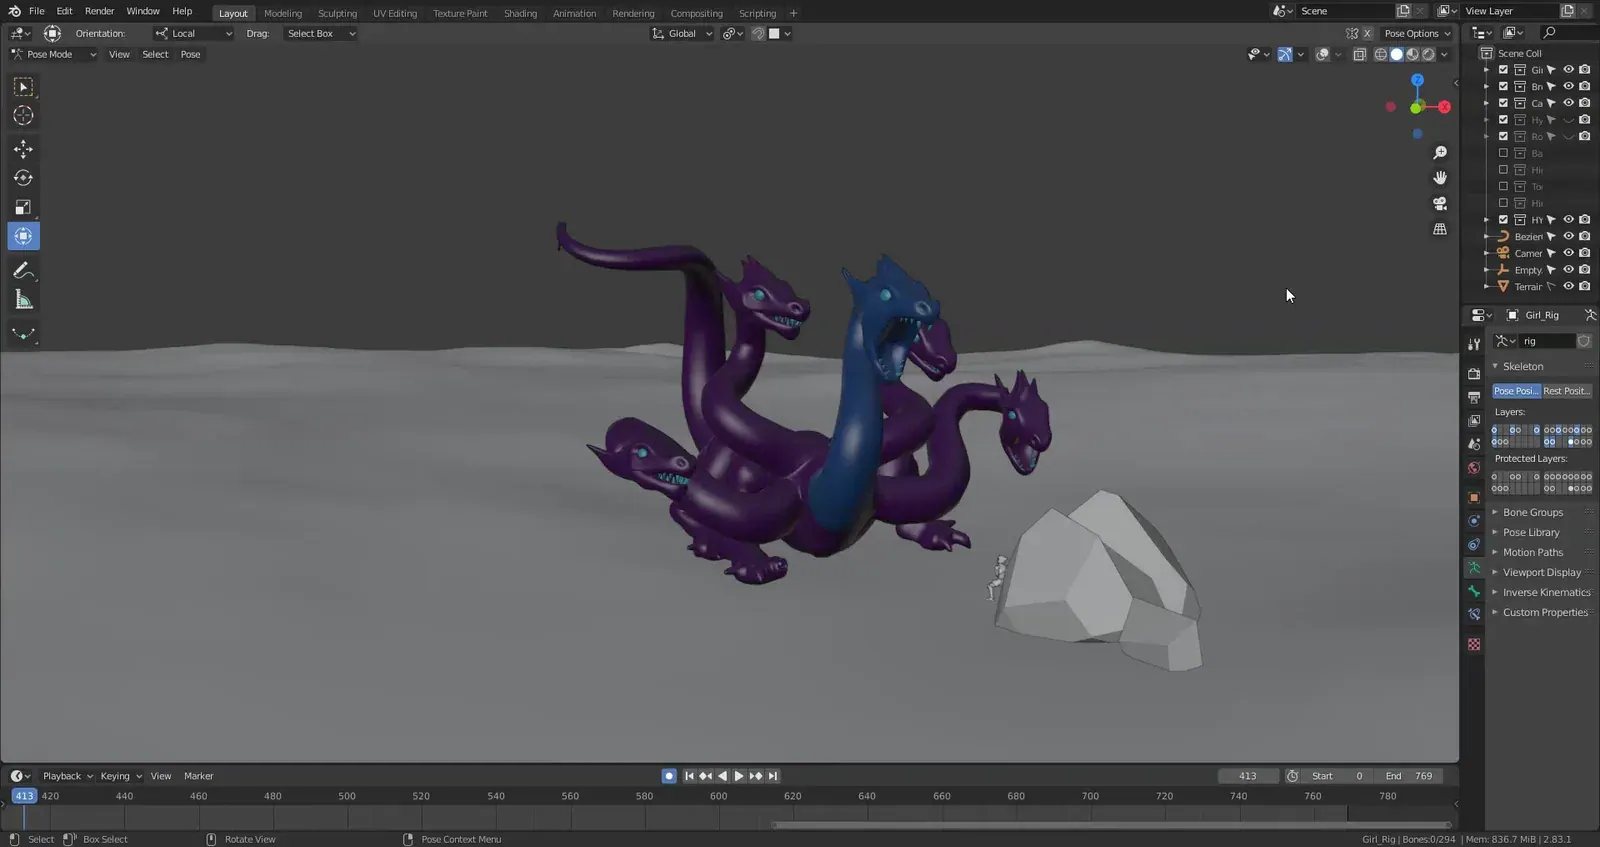Screen dimensions: 1600x847
Task: Activate the Move tool
Action: pos(23,149)
